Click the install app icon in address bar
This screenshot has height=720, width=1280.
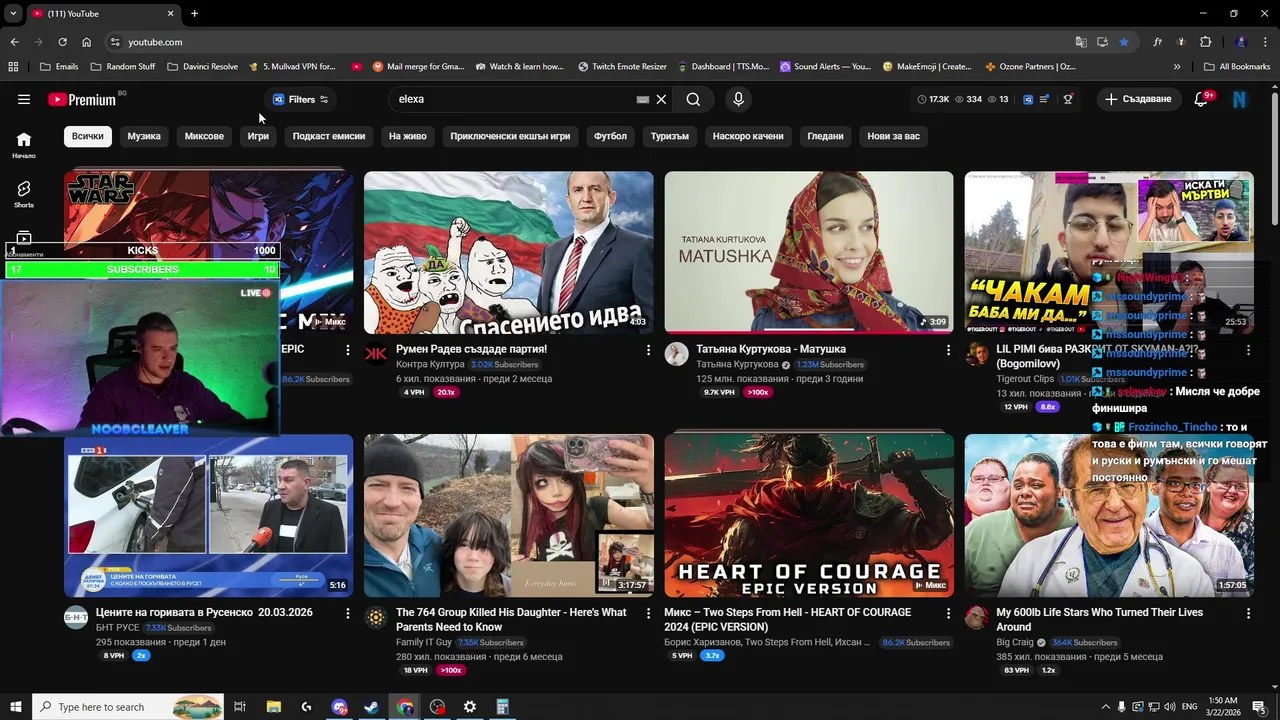1102,42
